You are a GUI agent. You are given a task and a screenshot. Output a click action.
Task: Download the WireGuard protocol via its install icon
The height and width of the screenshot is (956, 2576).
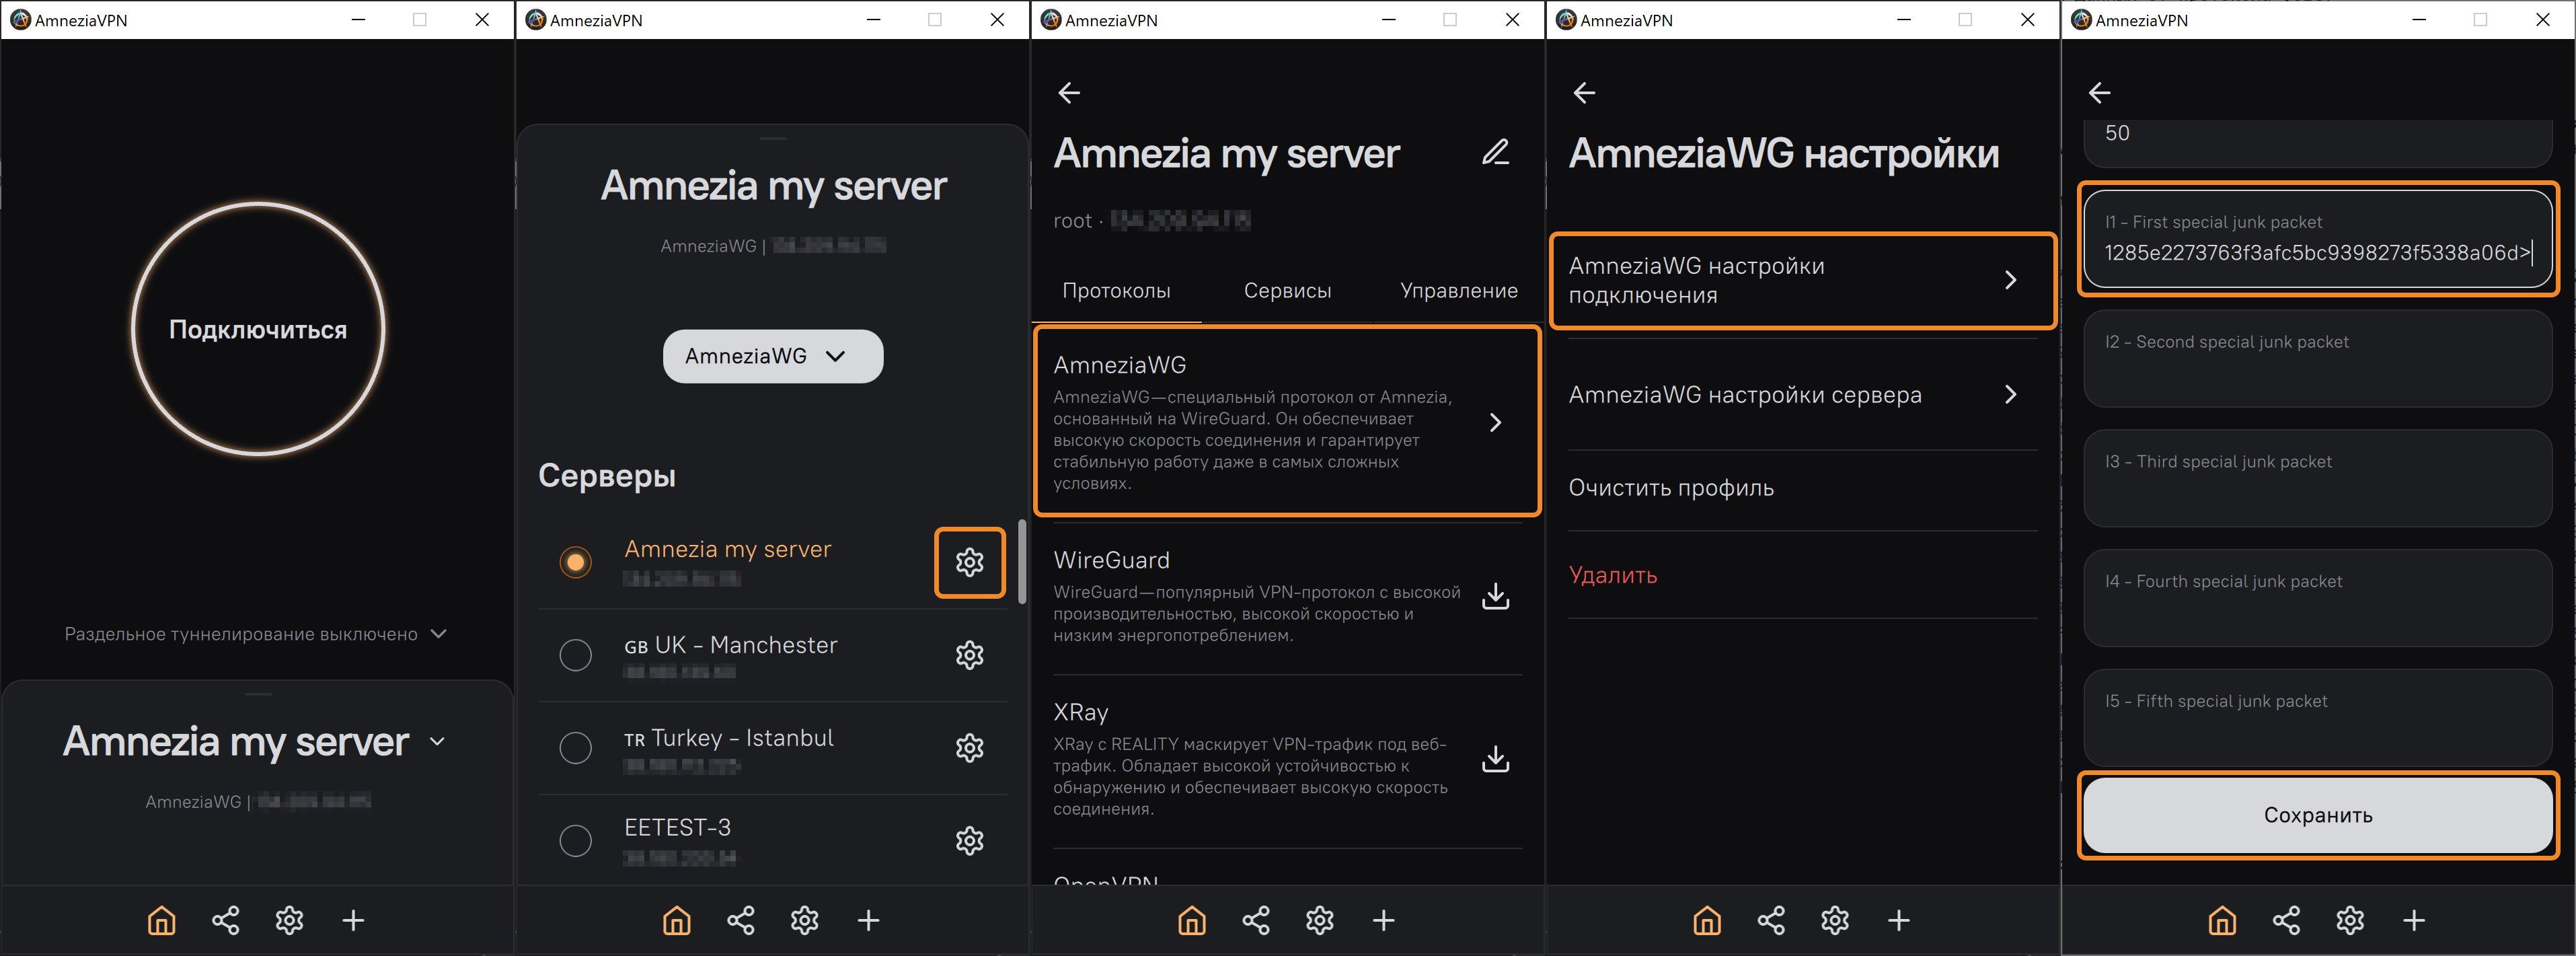(1495, 596)
